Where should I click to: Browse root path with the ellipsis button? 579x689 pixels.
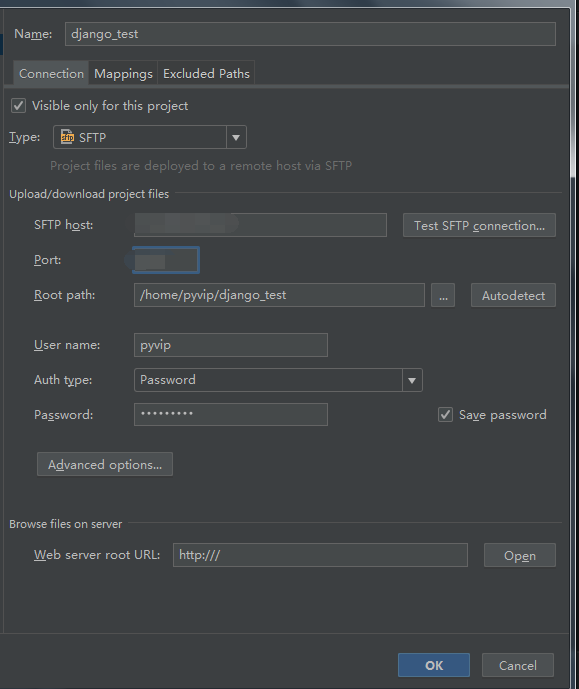[443, 295]
